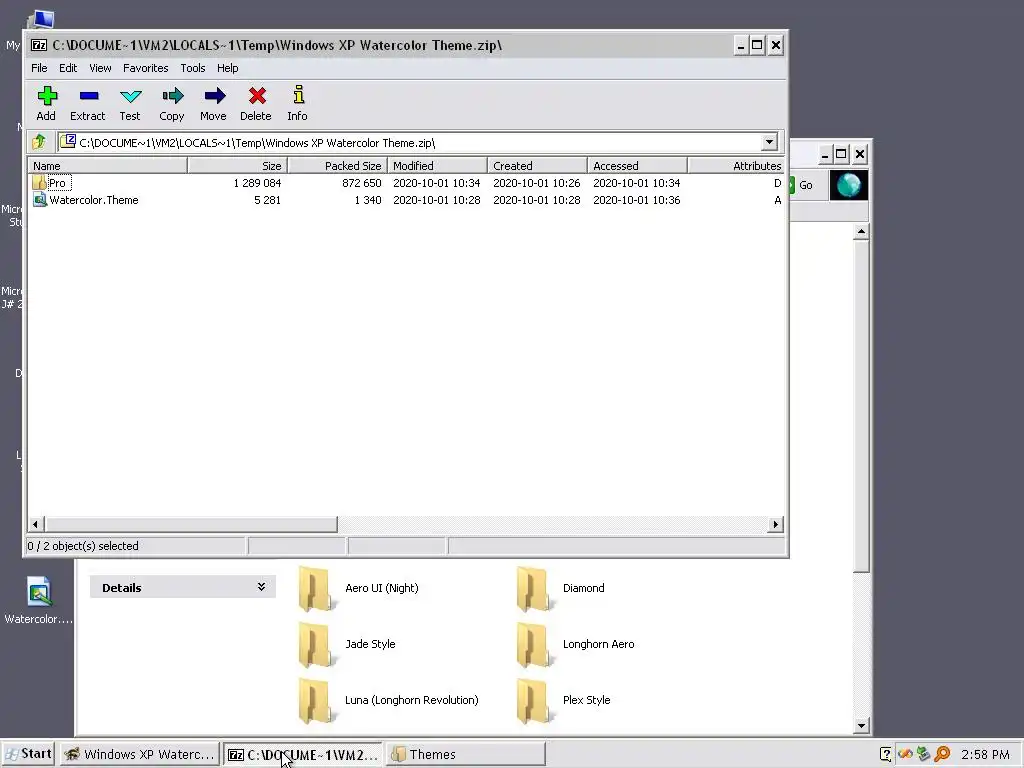Click the Extract toolbar icon
1024x768 pixels.
pyautogui.click(x=88, y=96)
